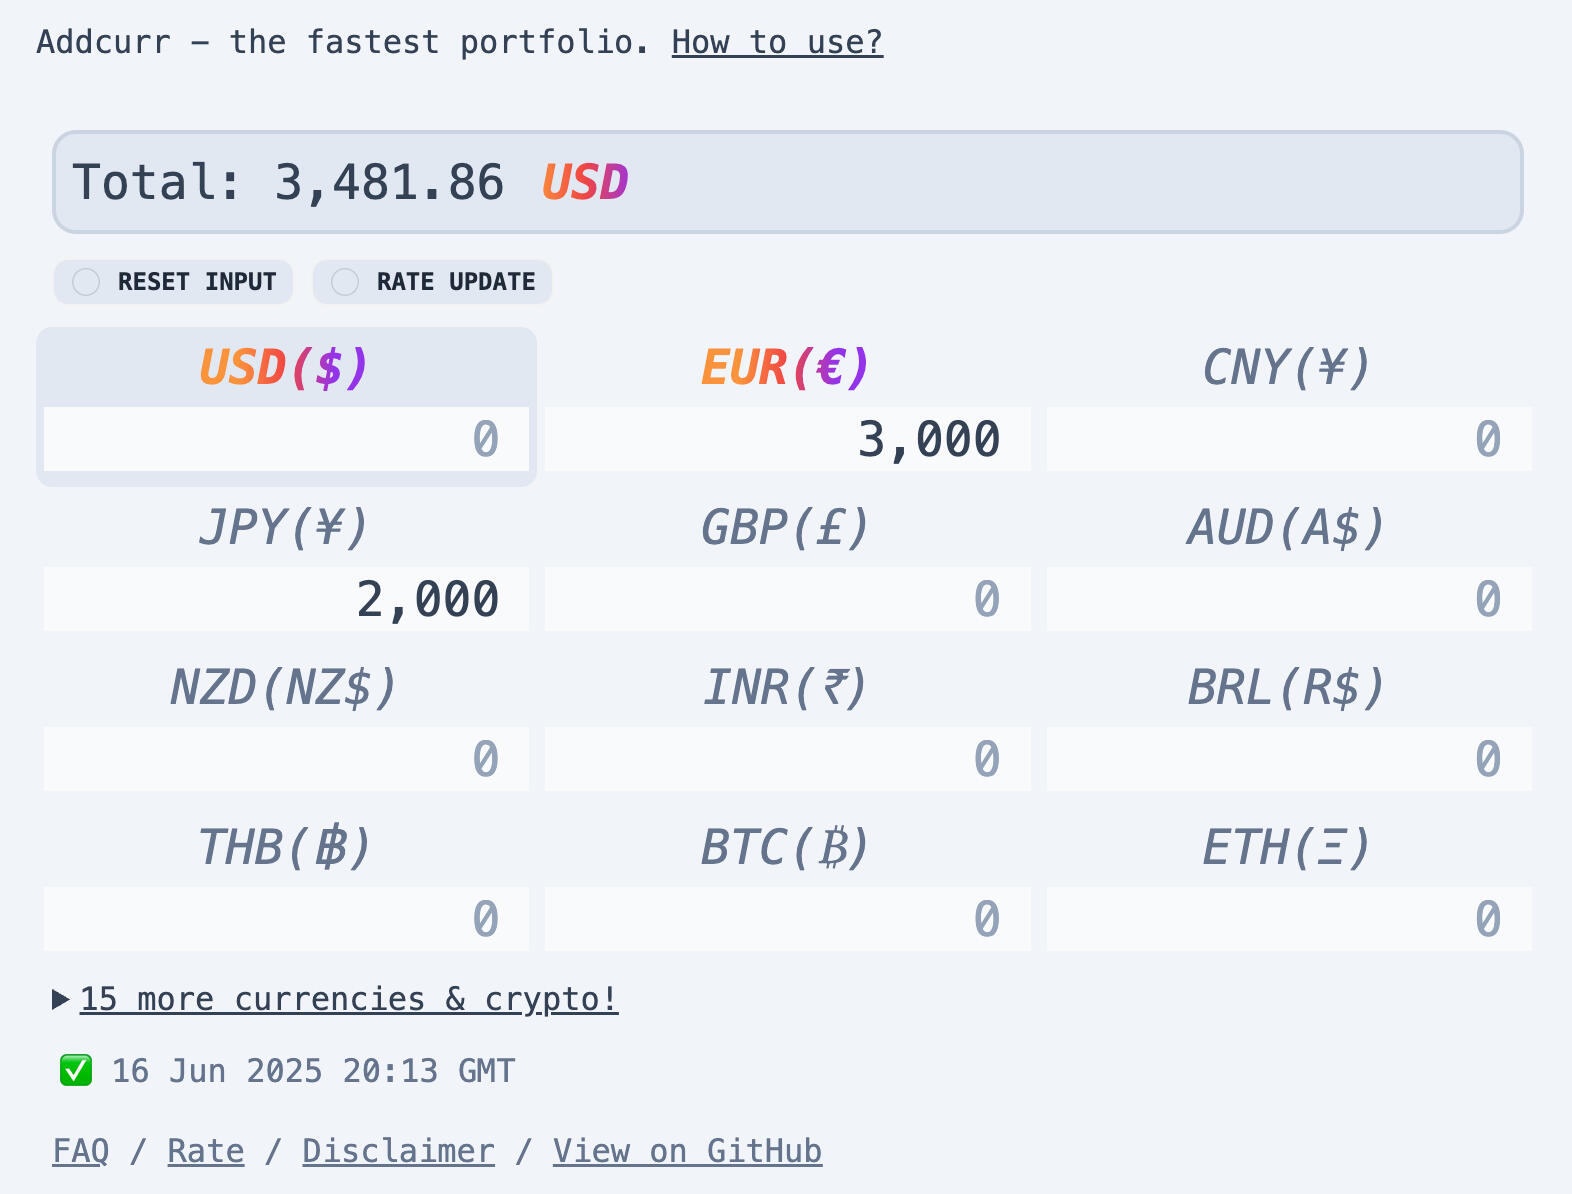Screen dimensions: 1572x1194
Task: Open the Disclaimer link
Action: coord(398,1151)
